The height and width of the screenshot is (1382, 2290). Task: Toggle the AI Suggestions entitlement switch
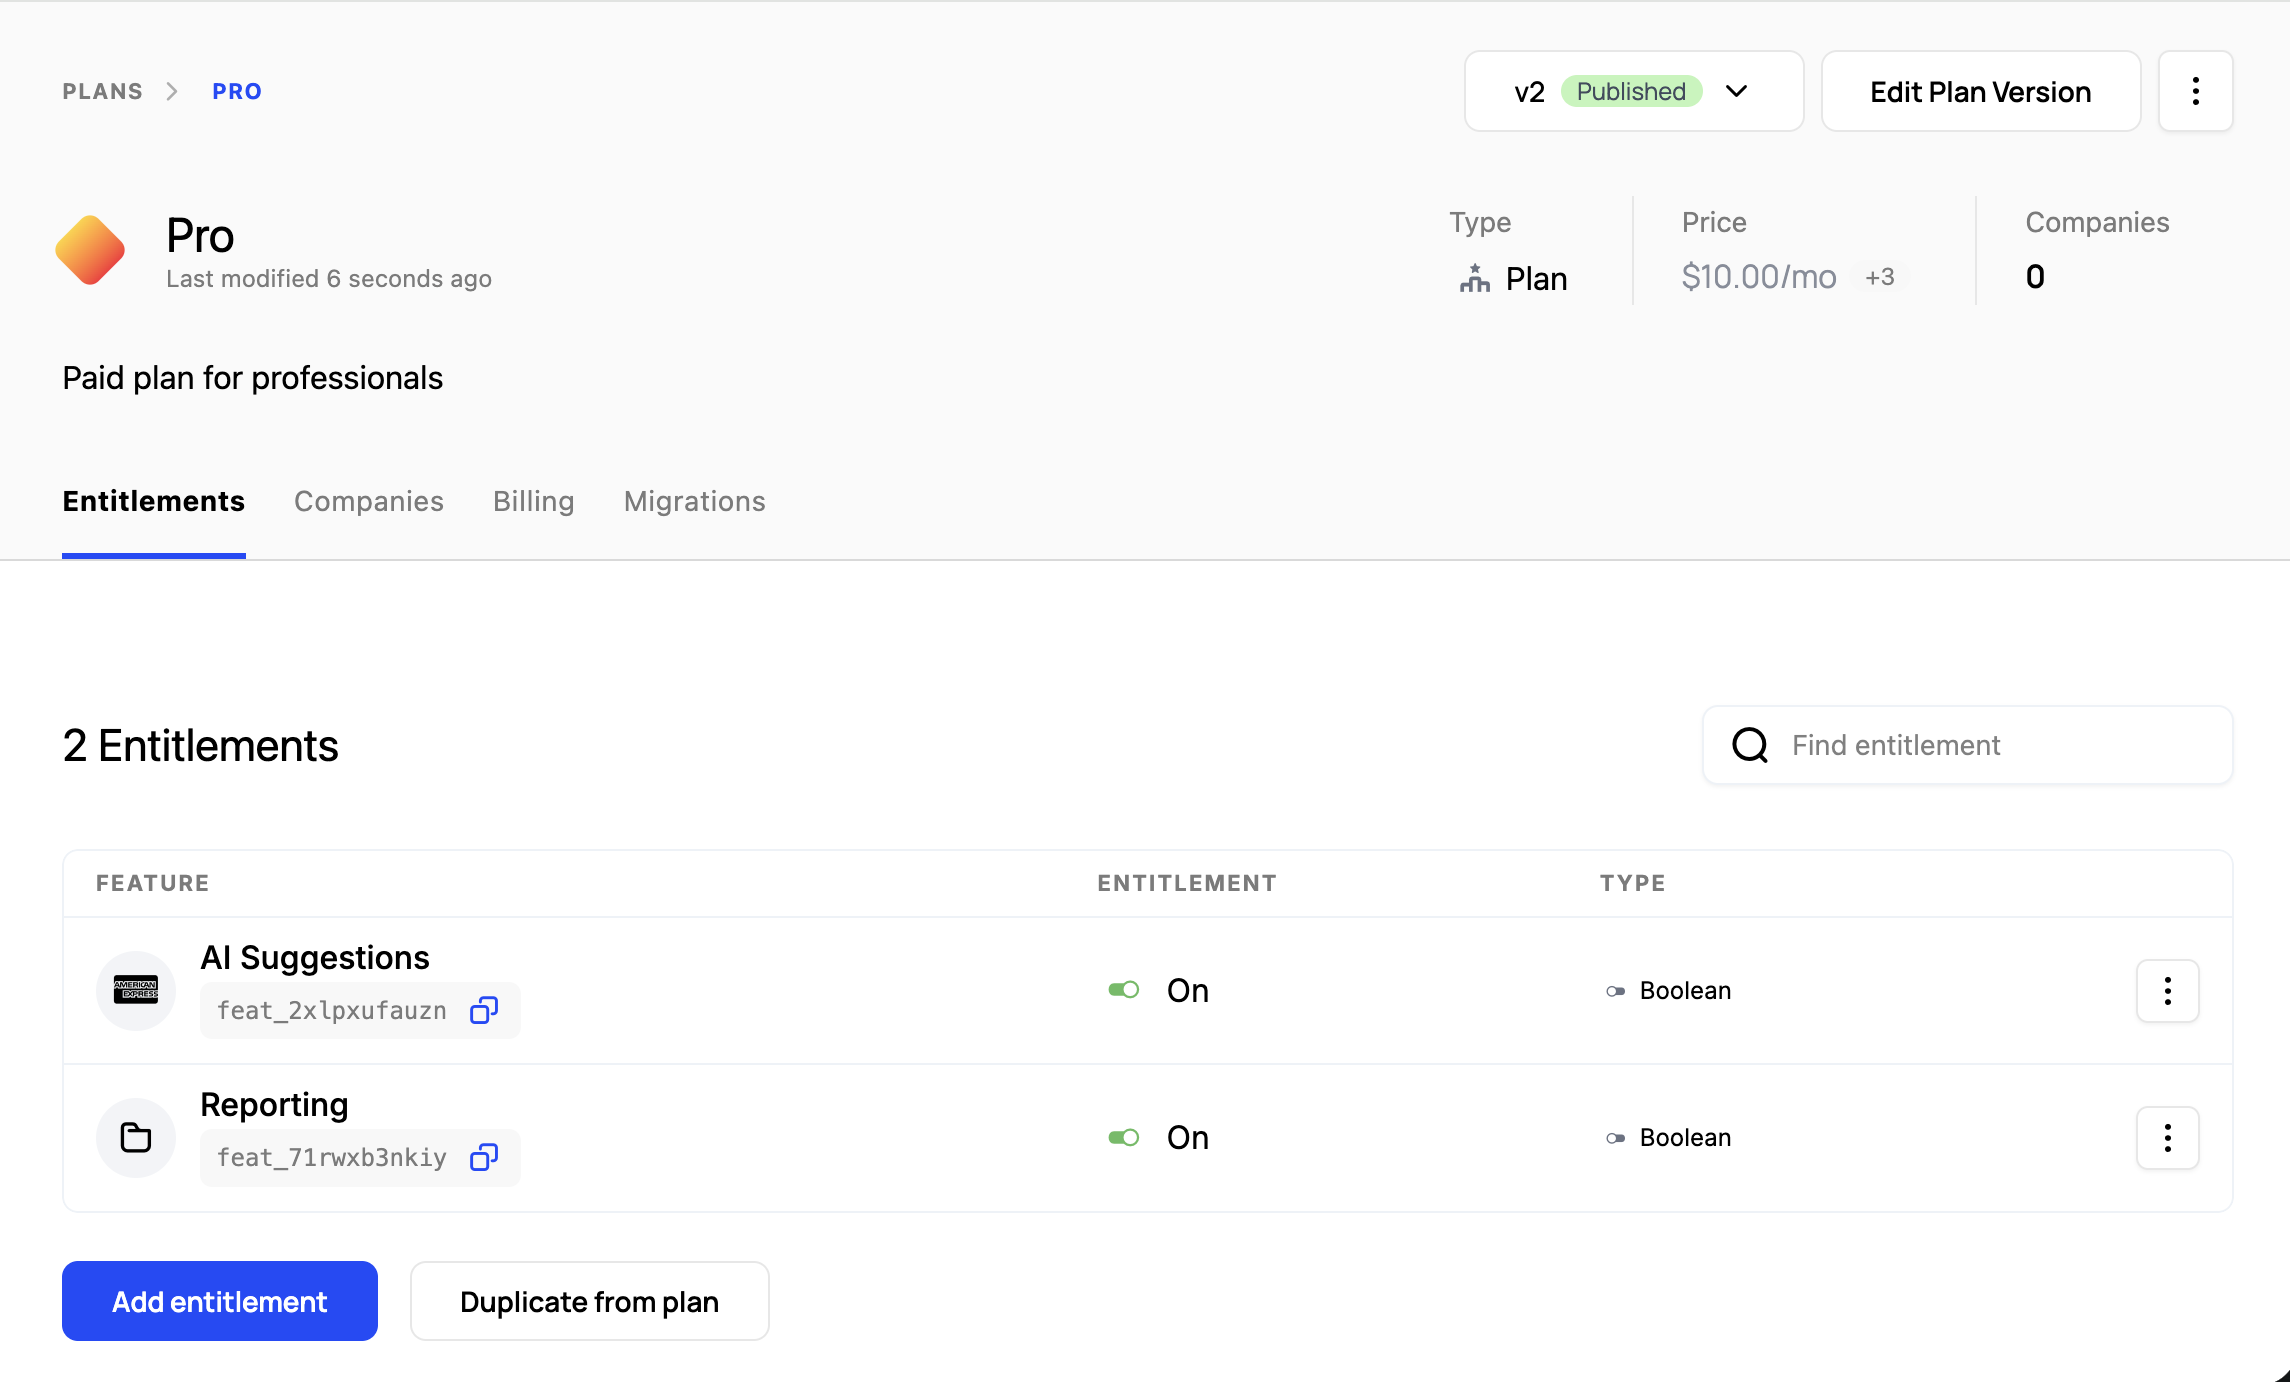(x=1124, y=990)
